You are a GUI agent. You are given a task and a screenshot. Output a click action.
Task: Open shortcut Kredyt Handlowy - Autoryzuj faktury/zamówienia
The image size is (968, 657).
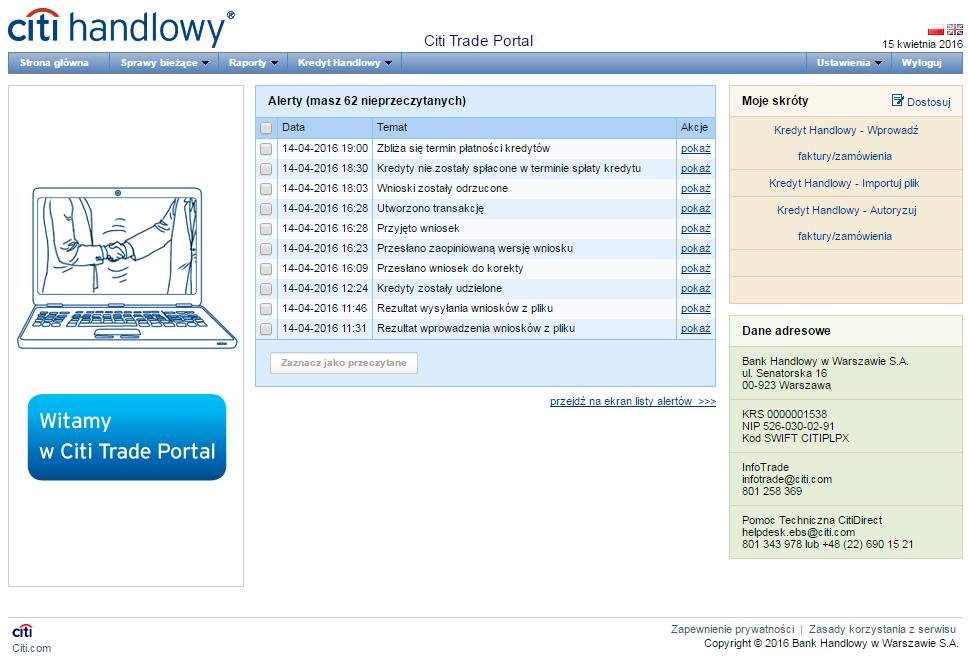pos(846,223)
